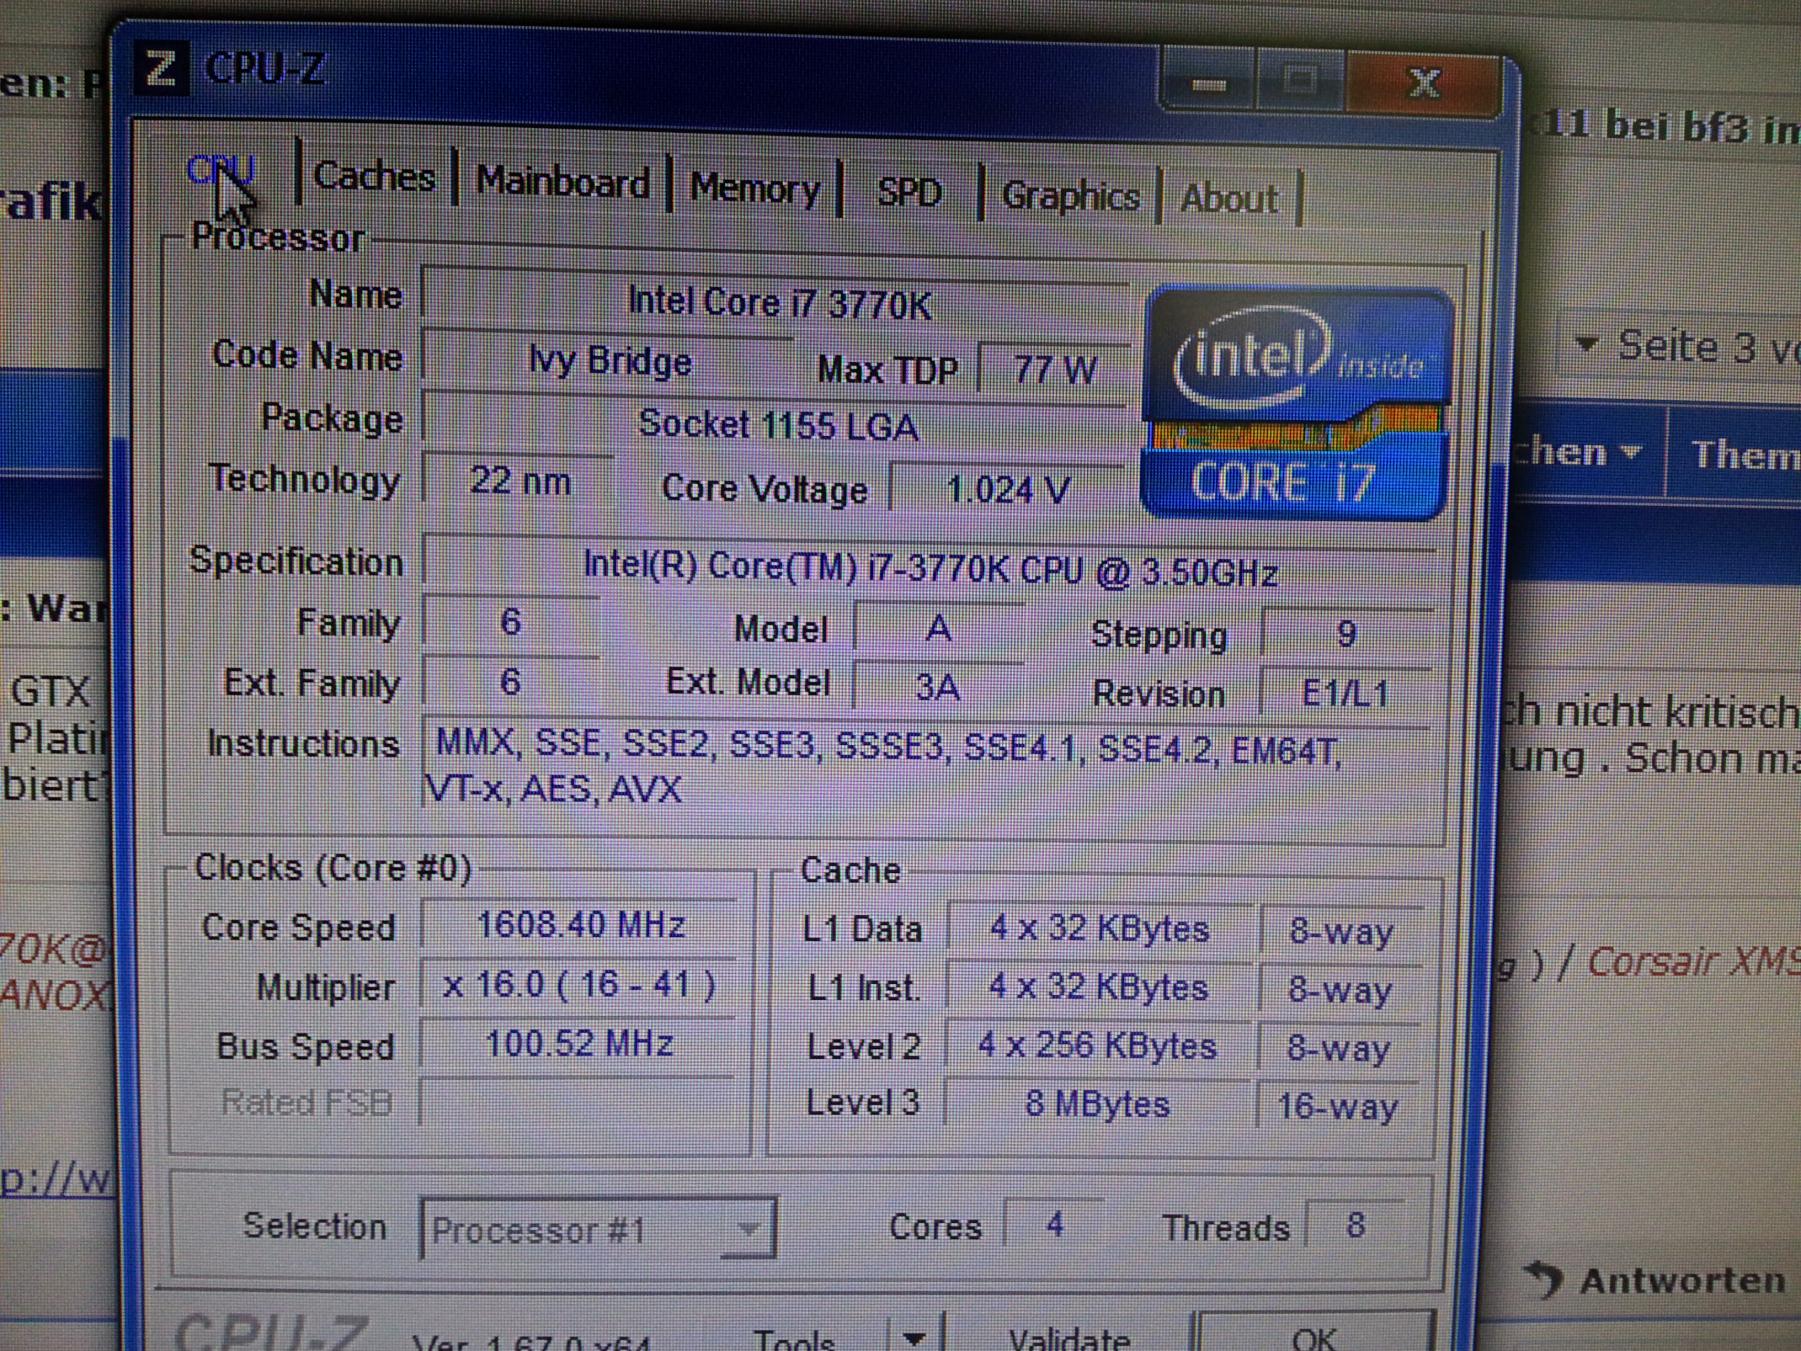This screenshot has width=1801, height=1351.
Task: Switch to the Memory tab
Action: [755, 188]
